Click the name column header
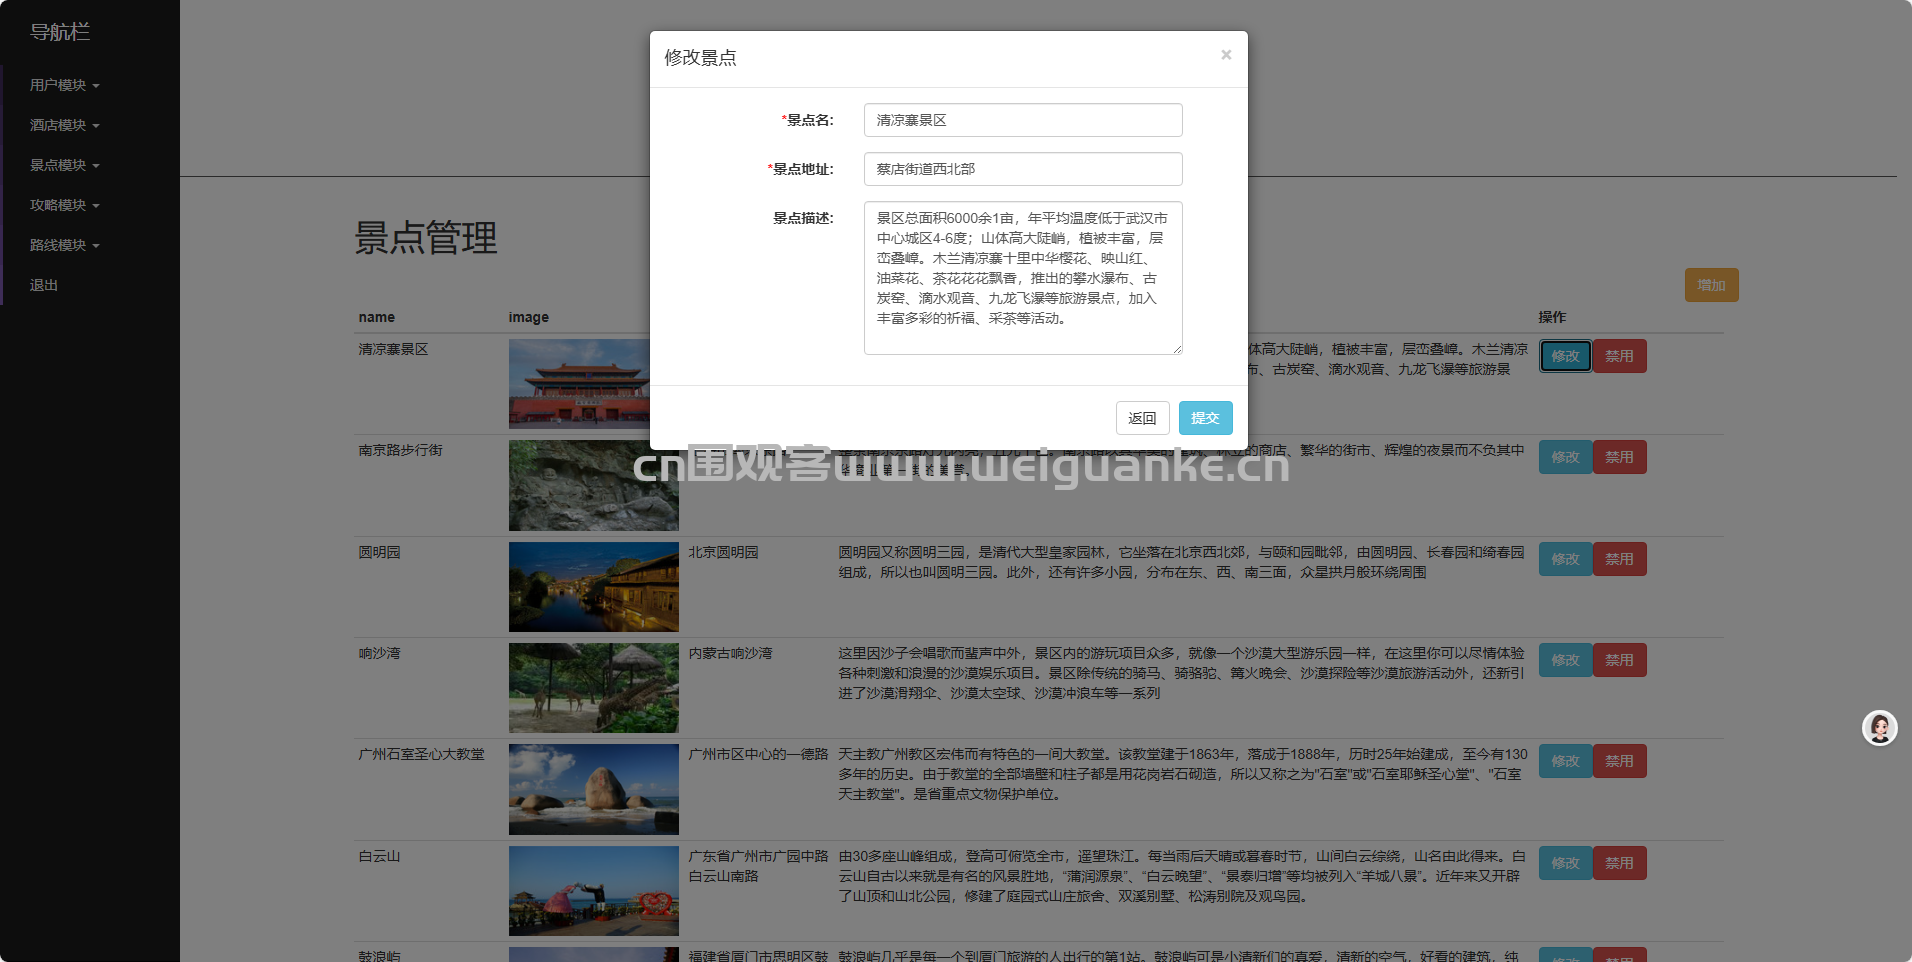 pyautogui.click(x=377, y=317)
